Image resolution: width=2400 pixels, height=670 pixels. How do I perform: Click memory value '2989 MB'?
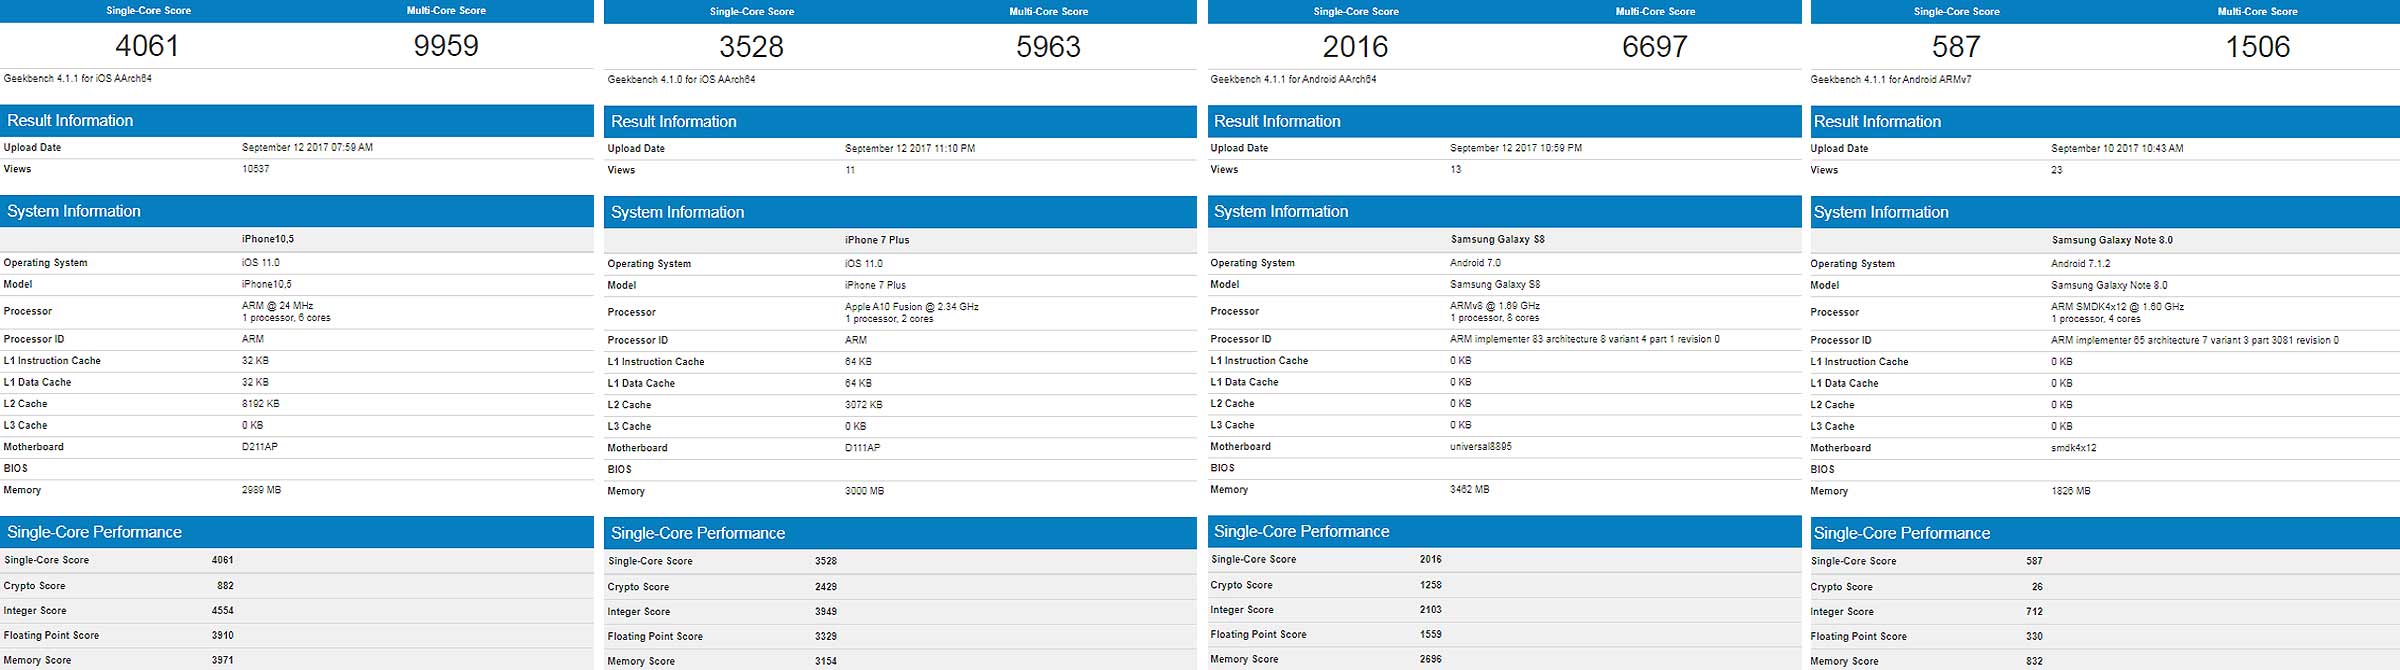point(261,490)
